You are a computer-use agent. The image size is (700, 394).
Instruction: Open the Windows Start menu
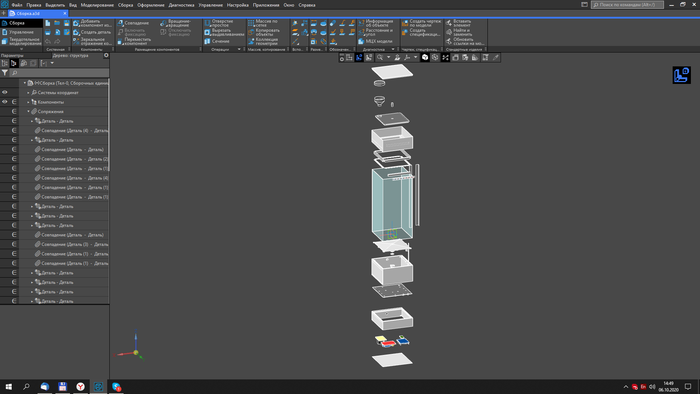[8, 386]
